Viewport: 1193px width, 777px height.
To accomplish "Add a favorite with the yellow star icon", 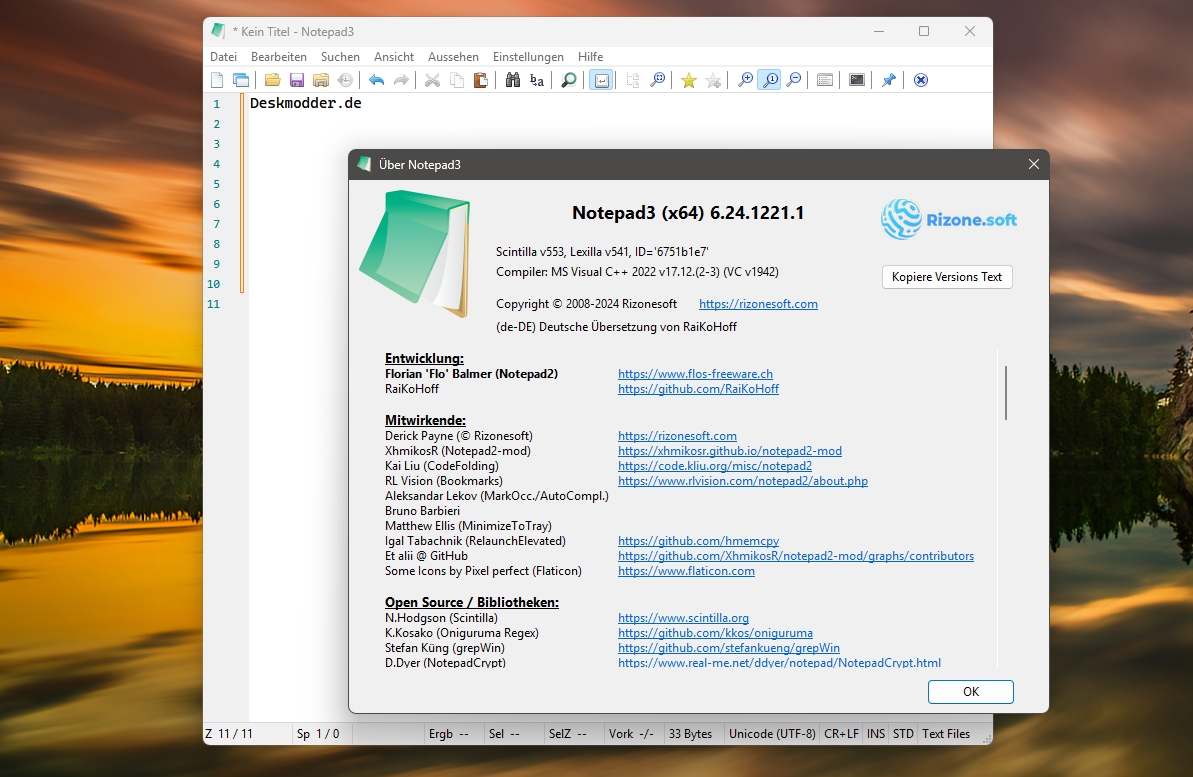I will (689, 80).
